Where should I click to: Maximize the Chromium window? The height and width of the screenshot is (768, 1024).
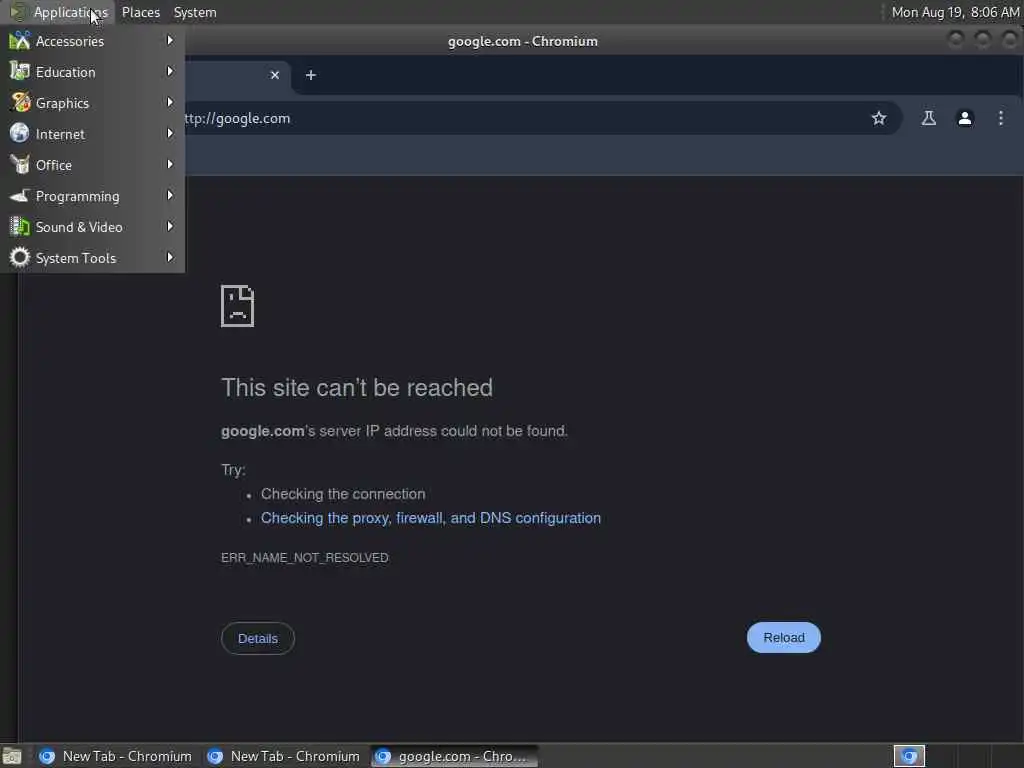[x=983, y=40]
